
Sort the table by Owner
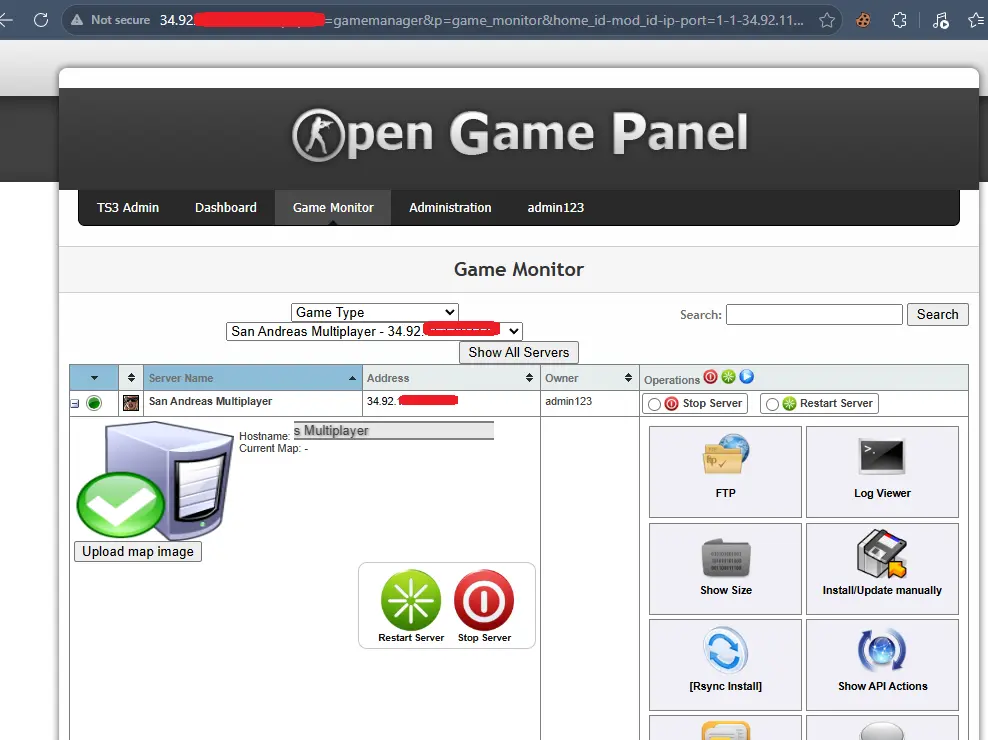click(590, 378)
